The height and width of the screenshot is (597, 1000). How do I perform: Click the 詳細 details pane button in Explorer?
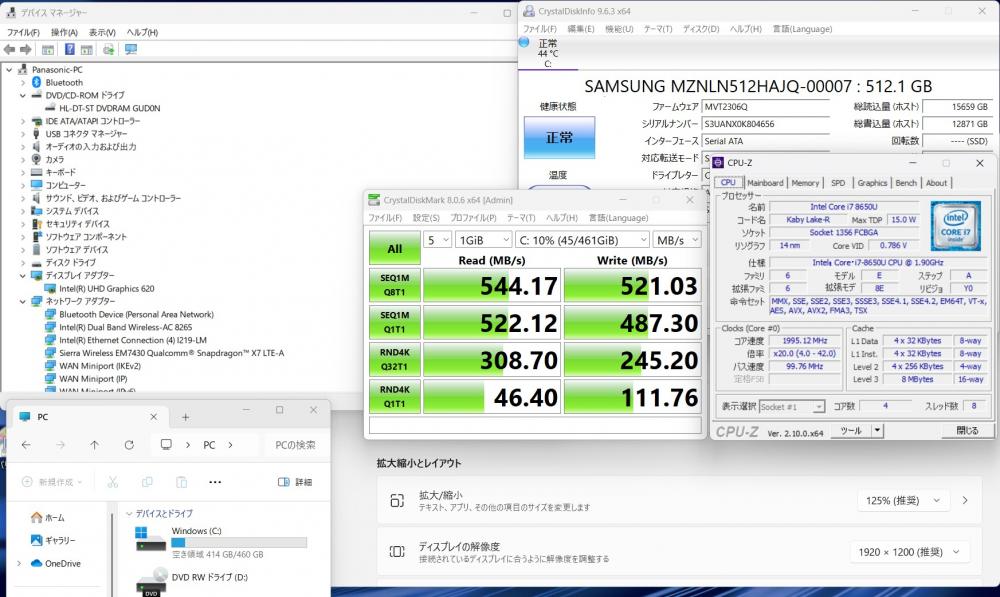coord(295,482)
